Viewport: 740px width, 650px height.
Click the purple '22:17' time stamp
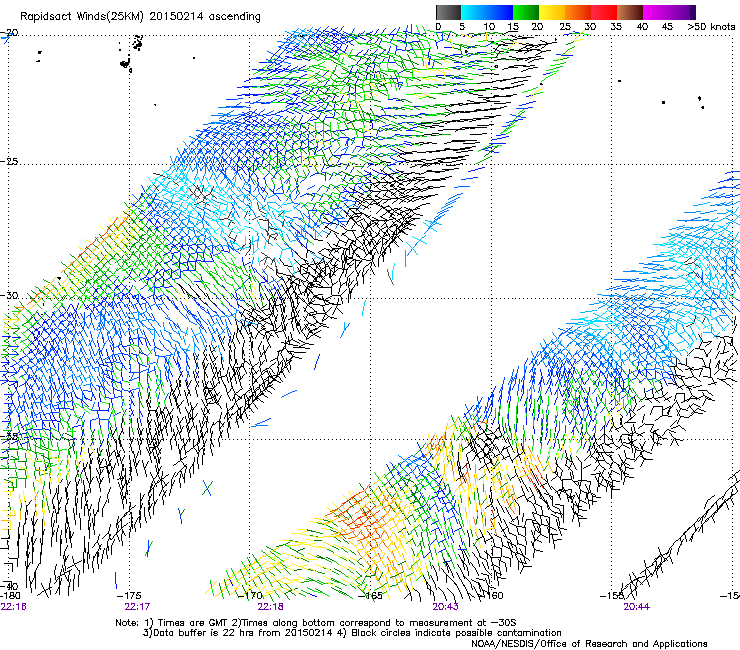(137, 607)
